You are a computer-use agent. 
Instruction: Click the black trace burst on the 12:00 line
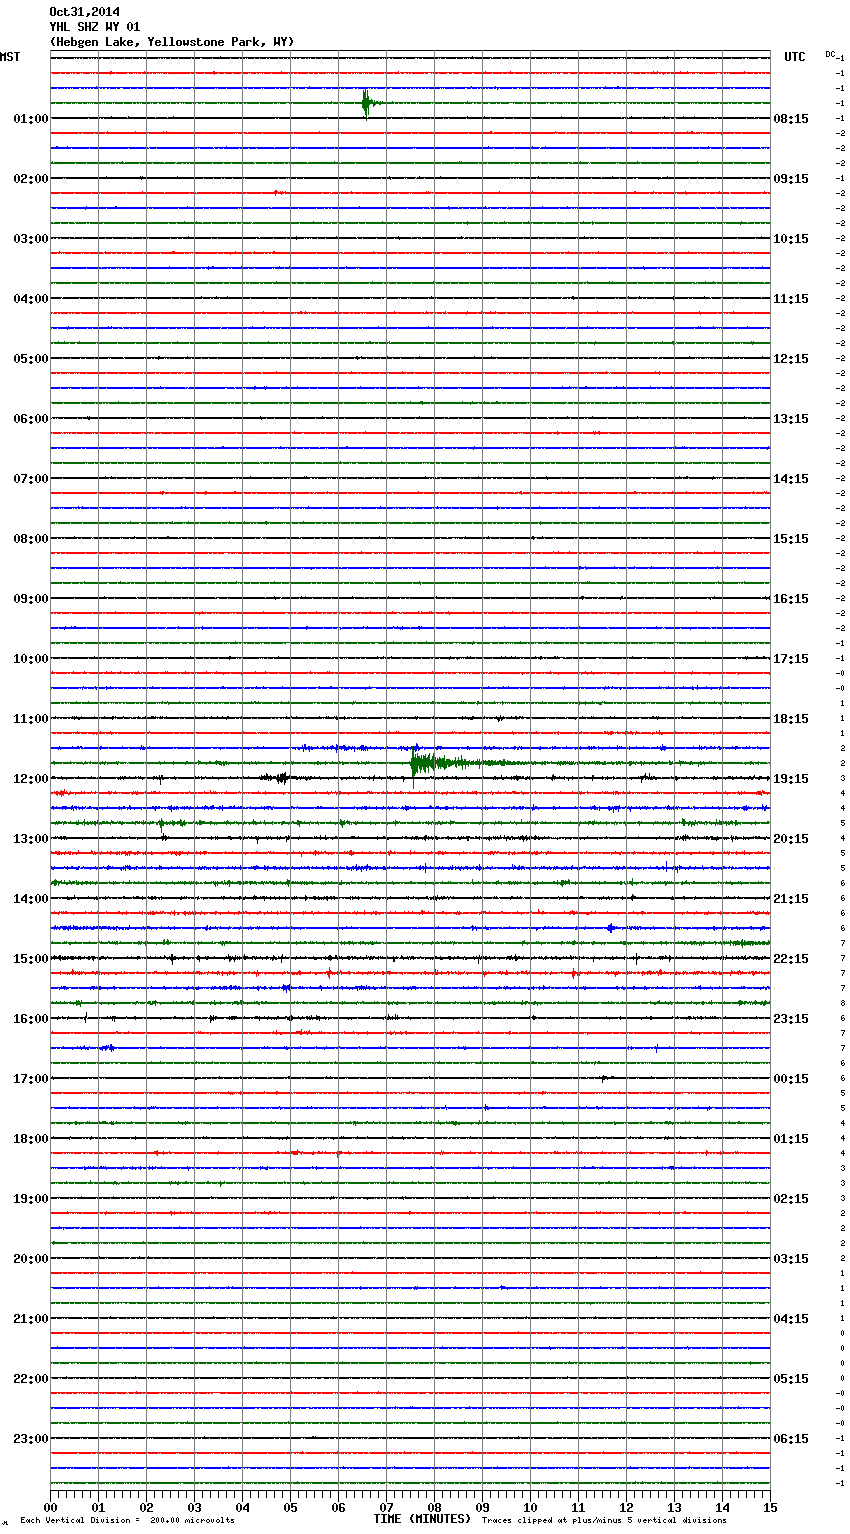277,778
